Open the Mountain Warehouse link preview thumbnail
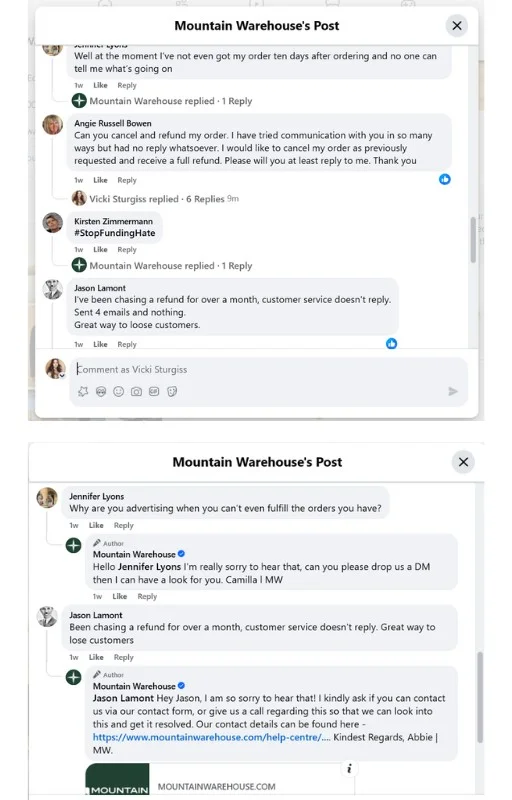This screenshot has height=800, width=512. coord(117,779)
